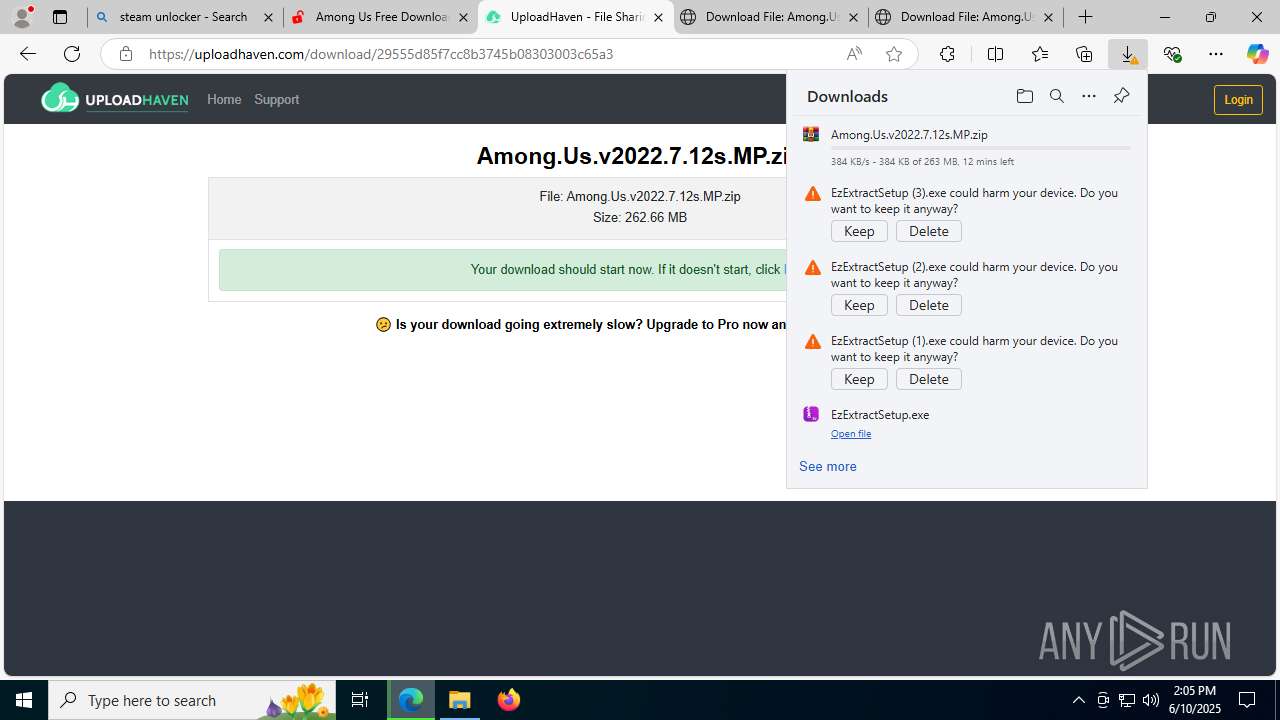This screenshot has width=1280, height=720.
Task: Open Edge Settings and more menu
Action: point(1216,54)
